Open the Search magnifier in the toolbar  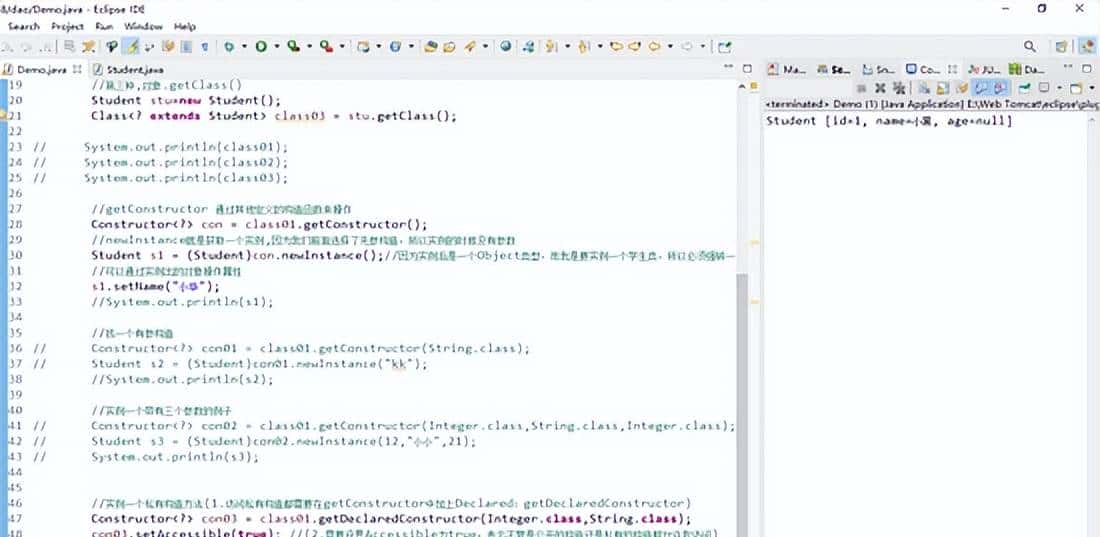(x=1030, y=46)
